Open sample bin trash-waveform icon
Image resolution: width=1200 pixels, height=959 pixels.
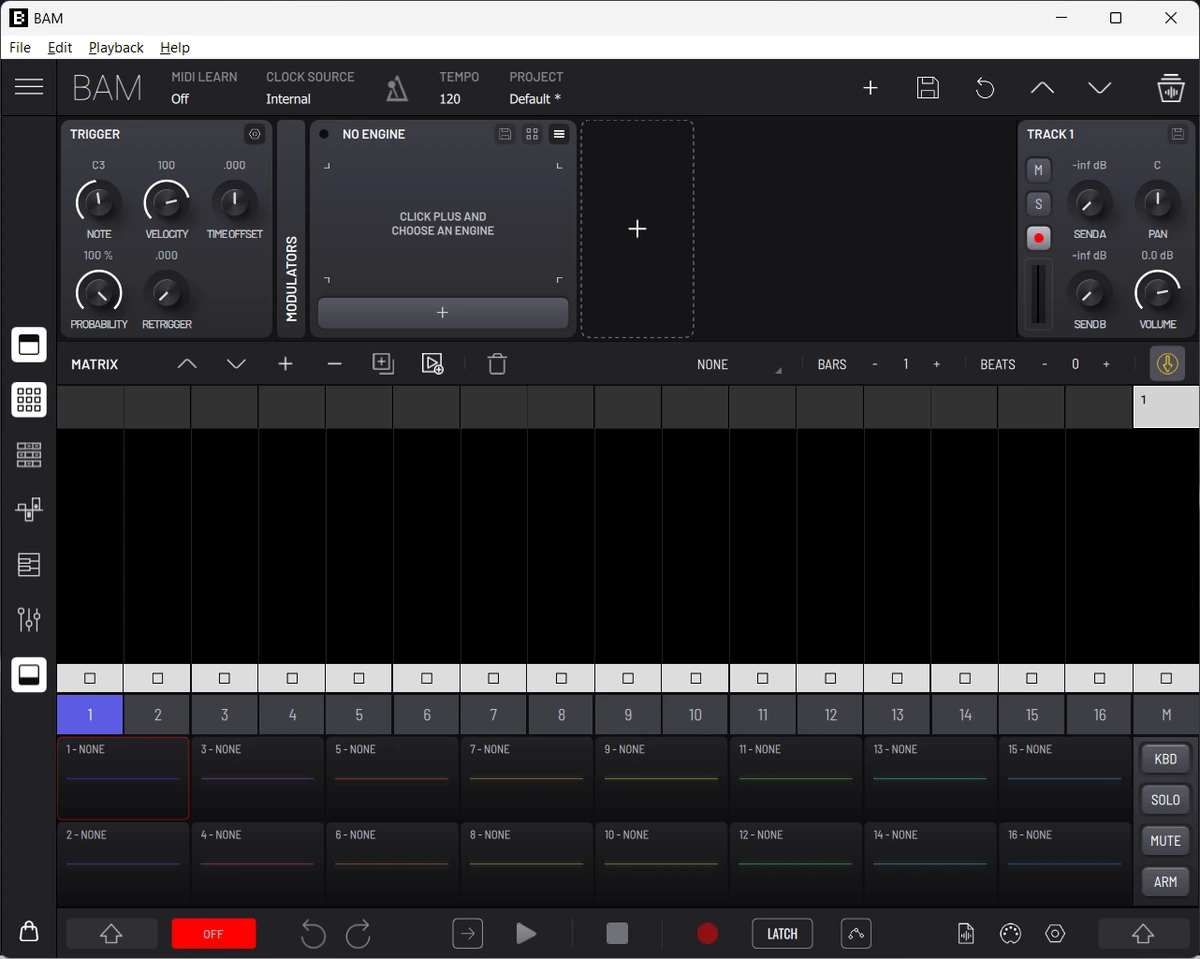[1170, 88]
